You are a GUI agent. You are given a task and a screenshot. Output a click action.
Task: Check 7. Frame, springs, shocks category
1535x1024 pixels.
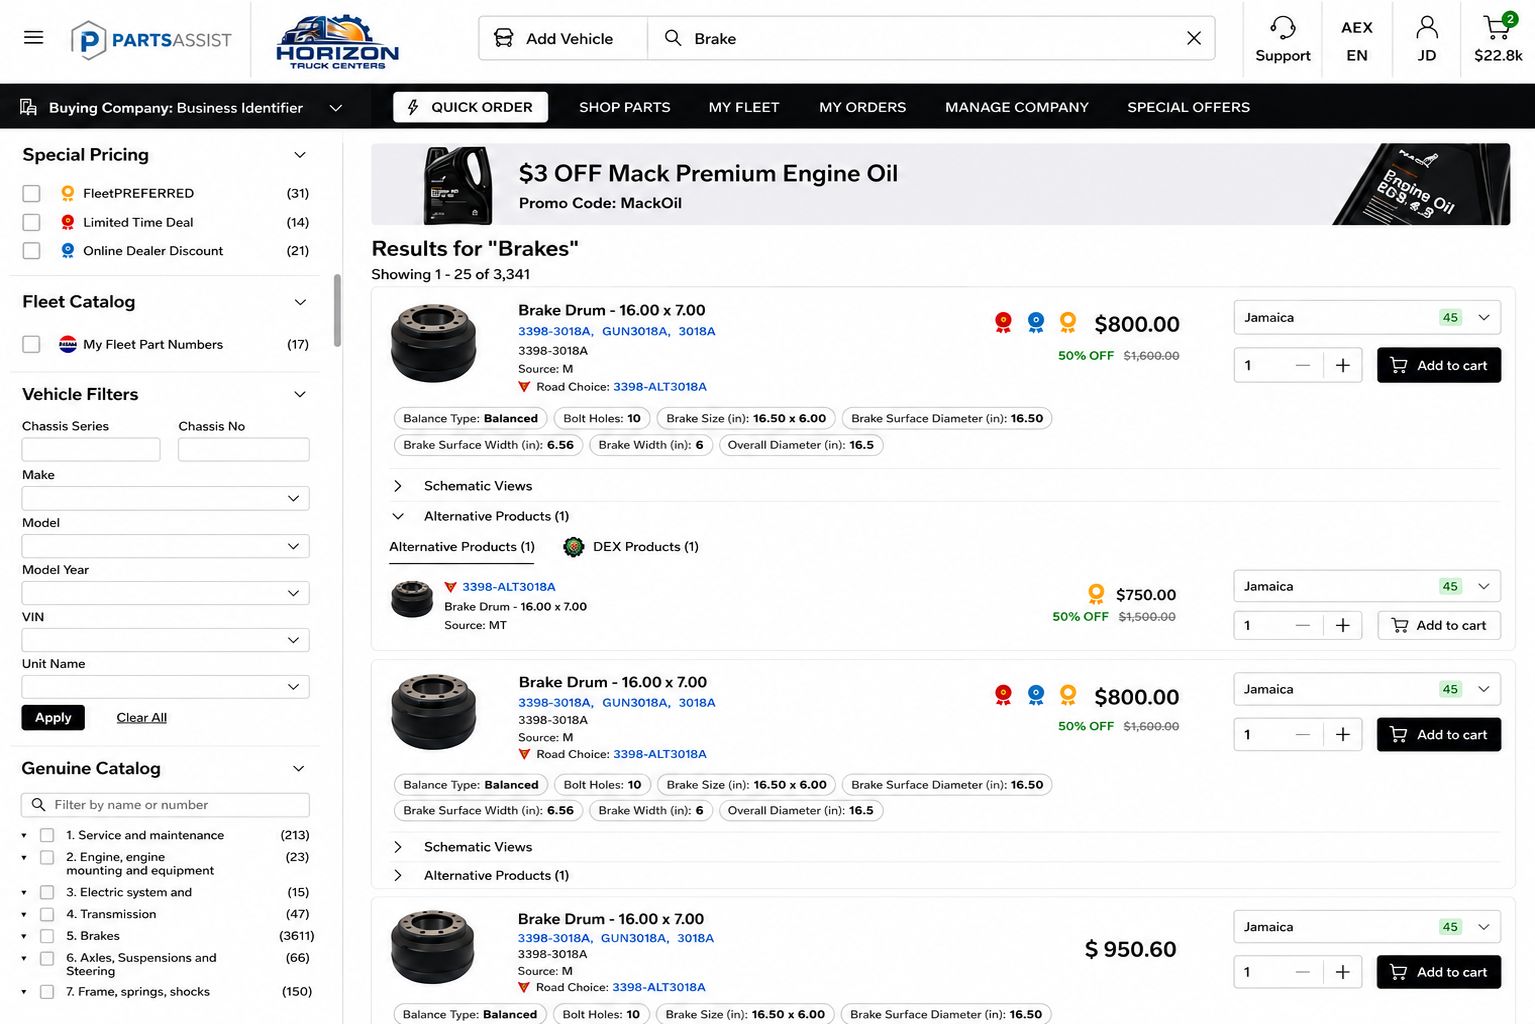pos(47,992)
